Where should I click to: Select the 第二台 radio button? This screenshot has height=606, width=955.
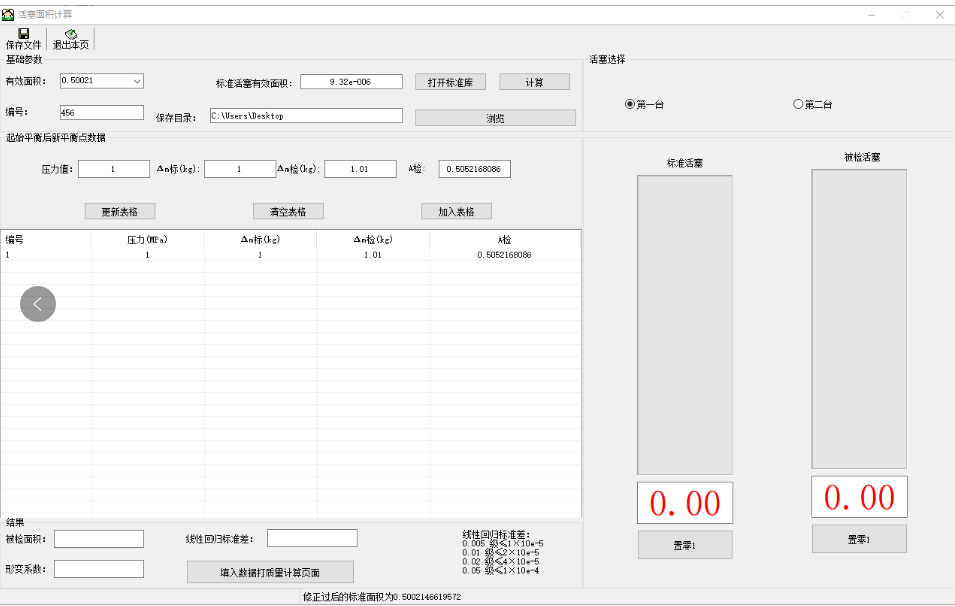798,104
